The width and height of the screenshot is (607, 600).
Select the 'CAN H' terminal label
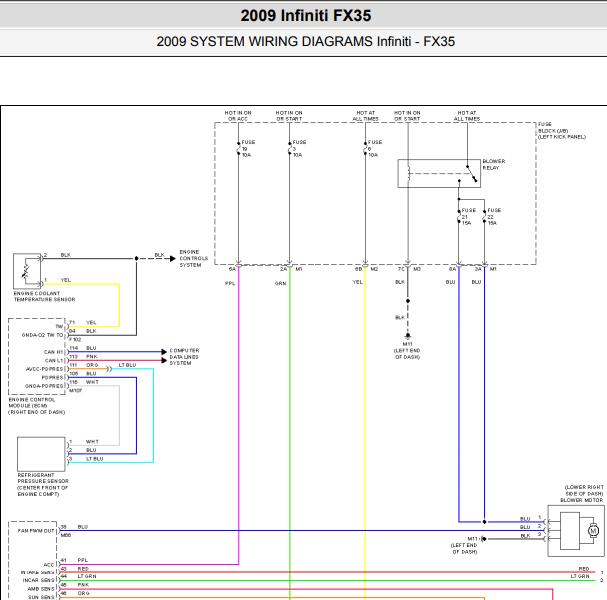[x=53, y=352]
